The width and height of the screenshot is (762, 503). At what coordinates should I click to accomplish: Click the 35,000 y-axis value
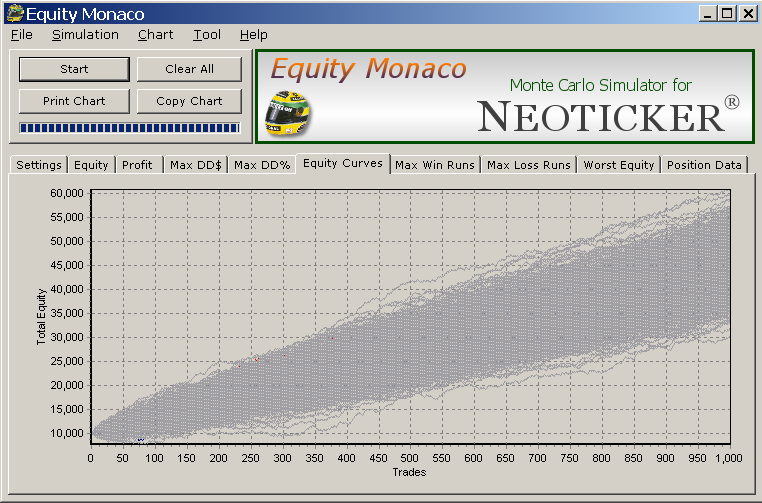click(67, 313)
